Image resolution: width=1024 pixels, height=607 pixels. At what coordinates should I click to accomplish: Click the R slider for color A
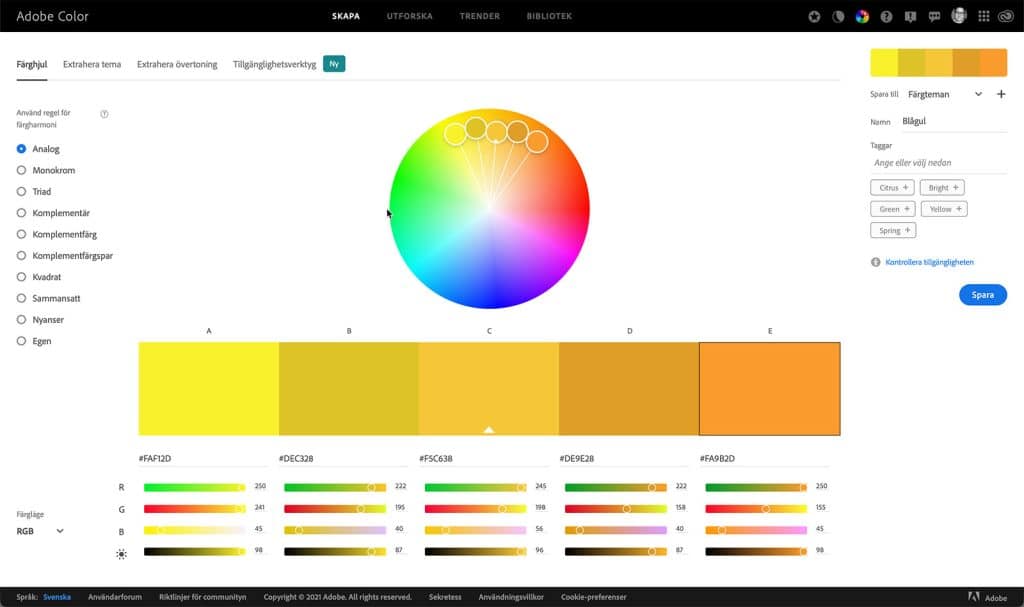[x=195, y=487]
